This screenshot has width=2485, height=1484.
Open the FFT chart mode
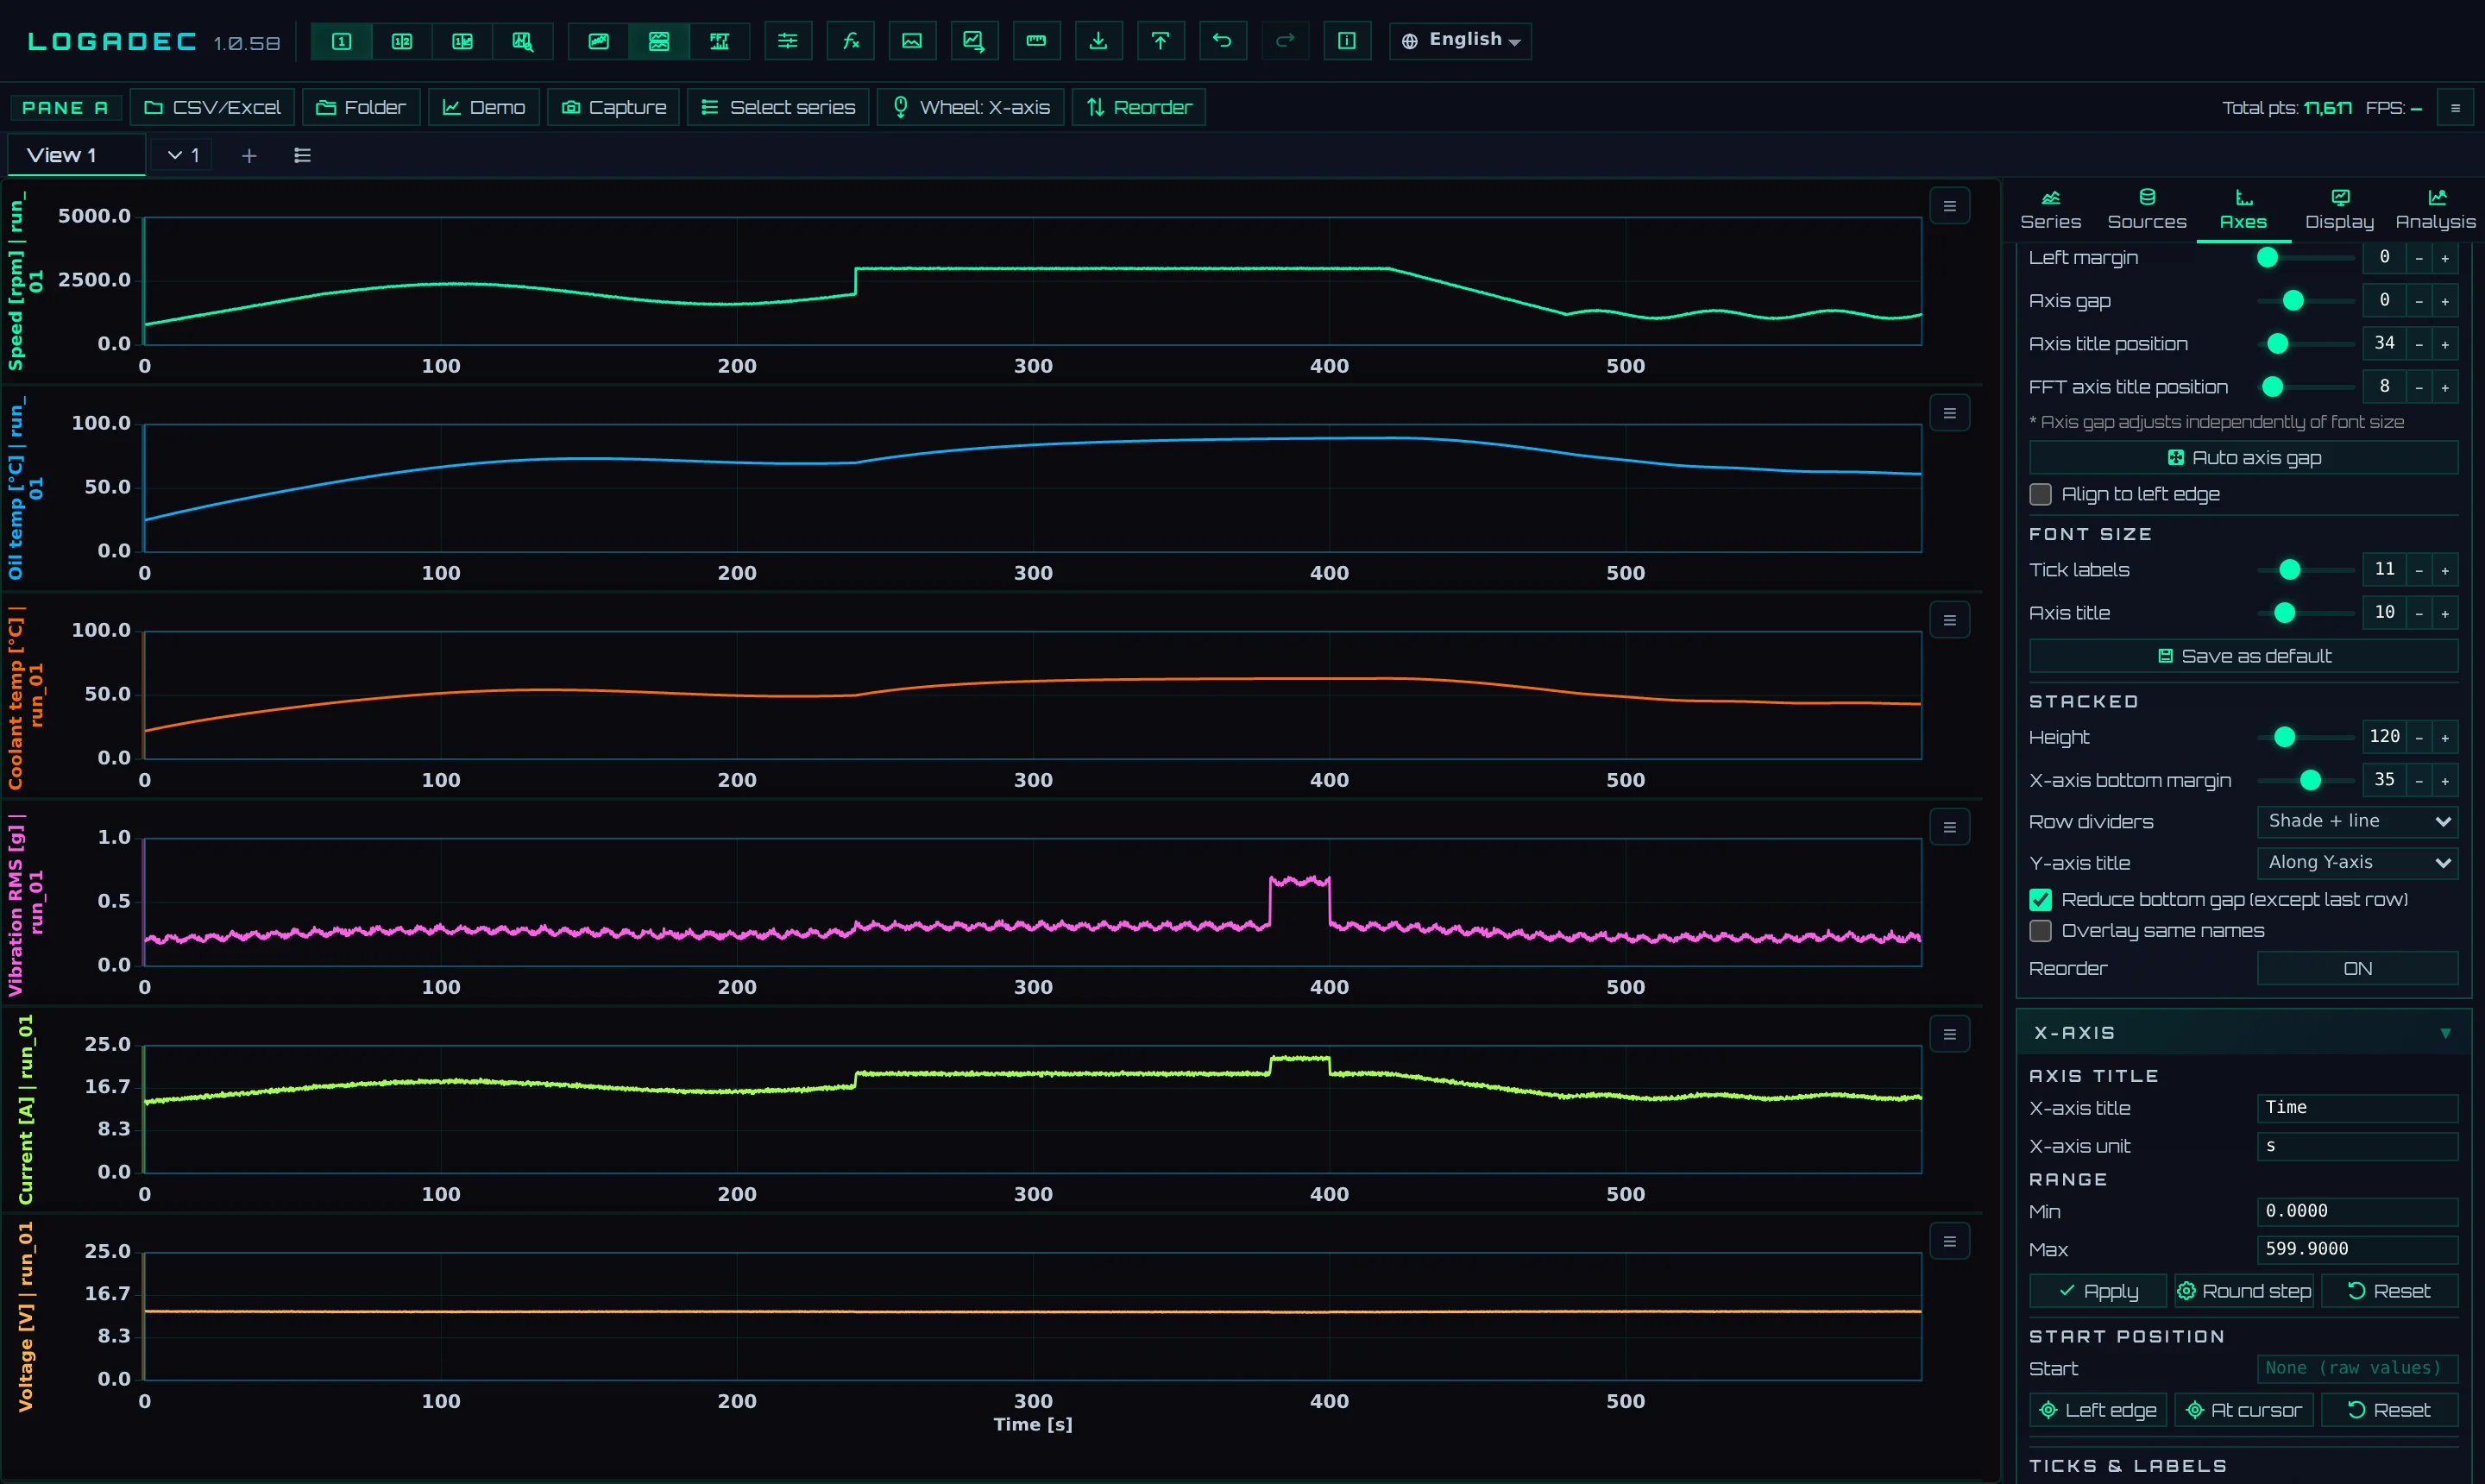(719, 41)
